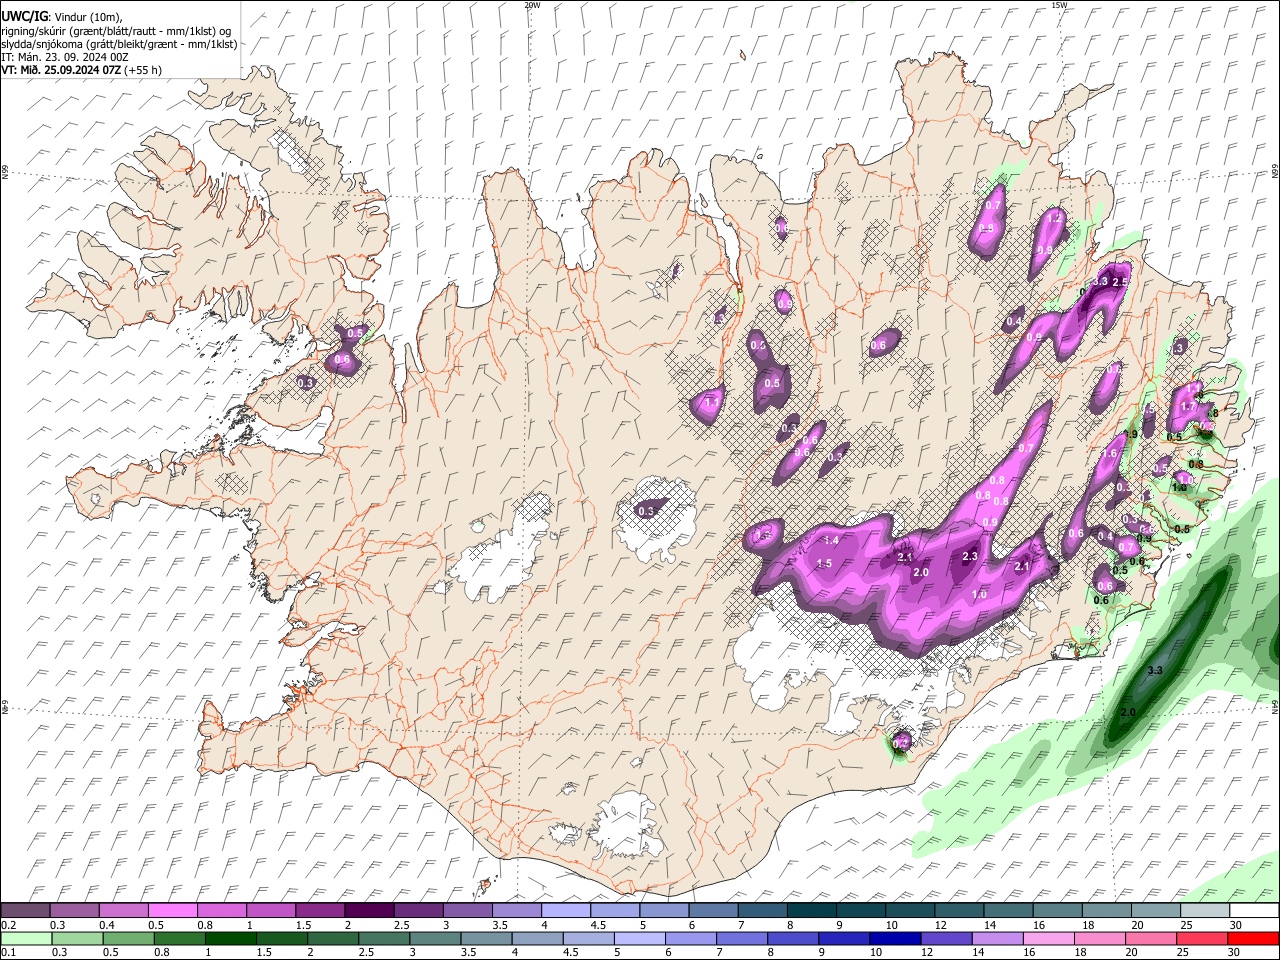Click the offshore '2.0' rain value
This screenshot has height=960, width=1280.
[1129, 712]
